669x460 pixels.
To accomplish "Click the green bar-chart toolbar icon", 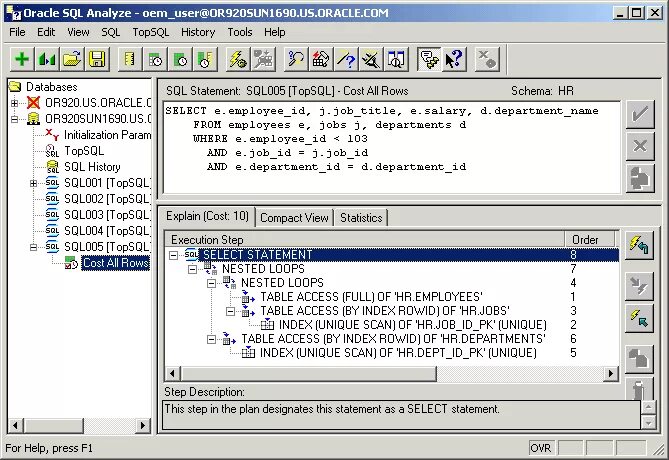I will tap(47, 59).
